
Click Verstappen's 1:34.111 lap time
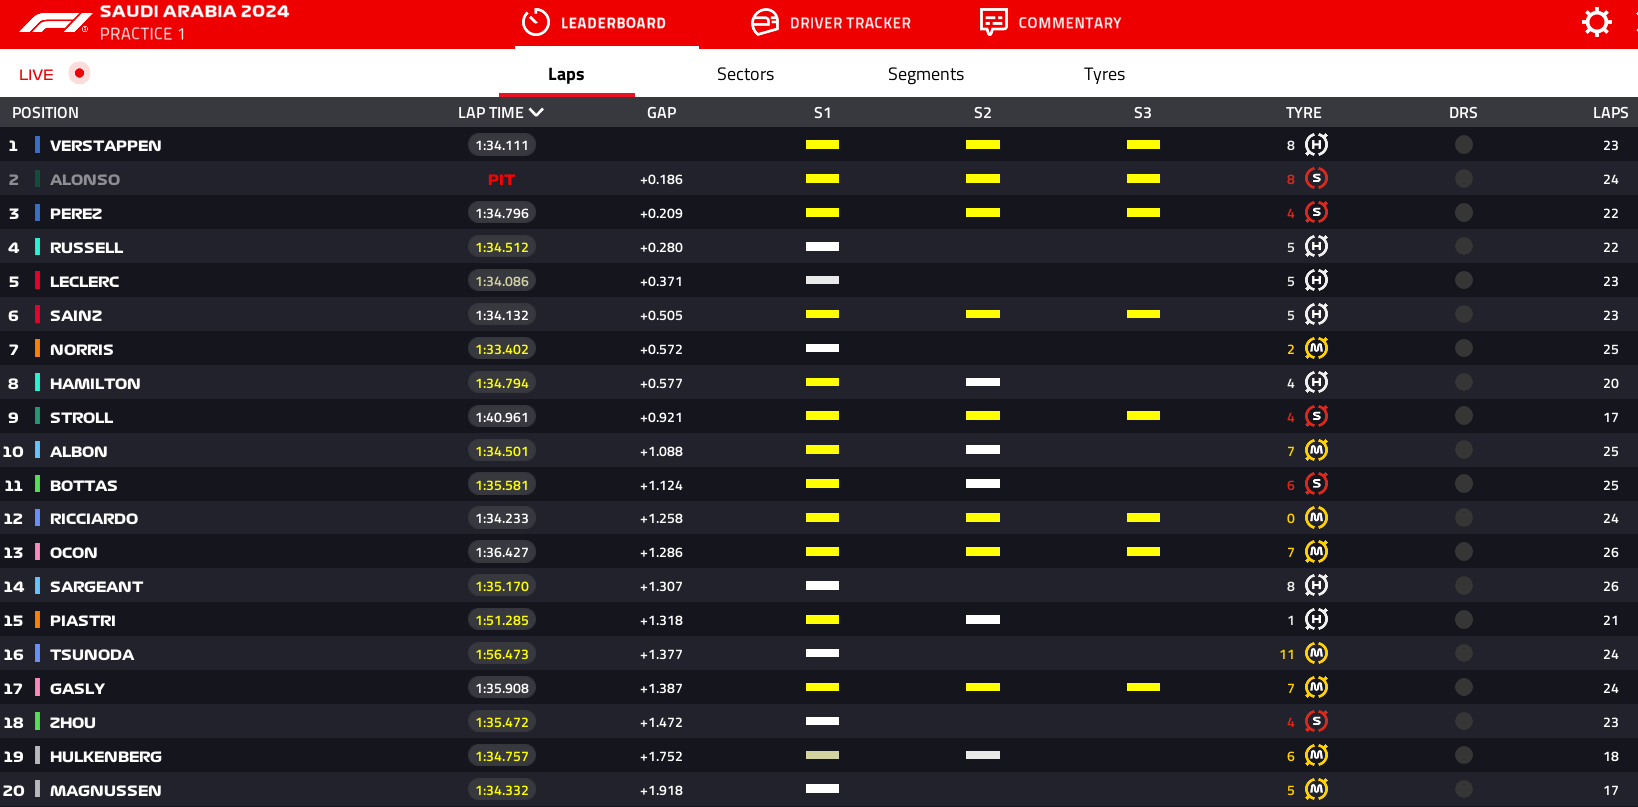502,145
